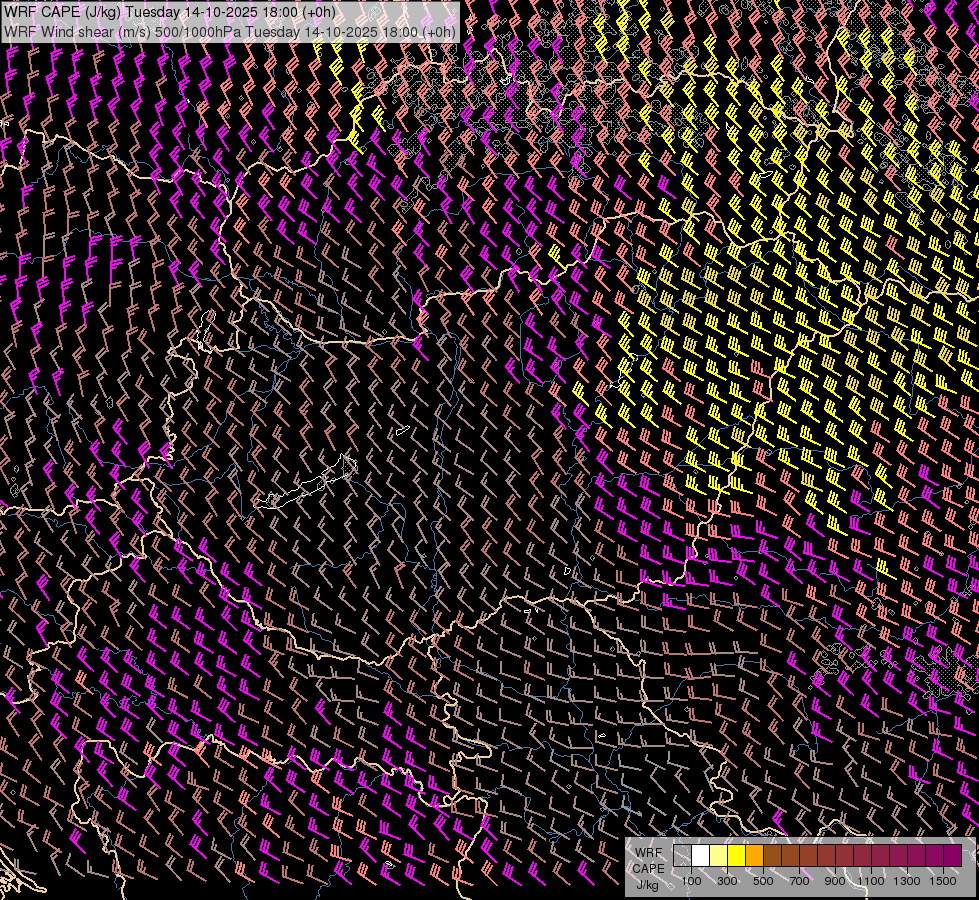Click the white swatch in the CAPE legend
The height and width of the screenshot is (900, 979).
tap(700, 856)
